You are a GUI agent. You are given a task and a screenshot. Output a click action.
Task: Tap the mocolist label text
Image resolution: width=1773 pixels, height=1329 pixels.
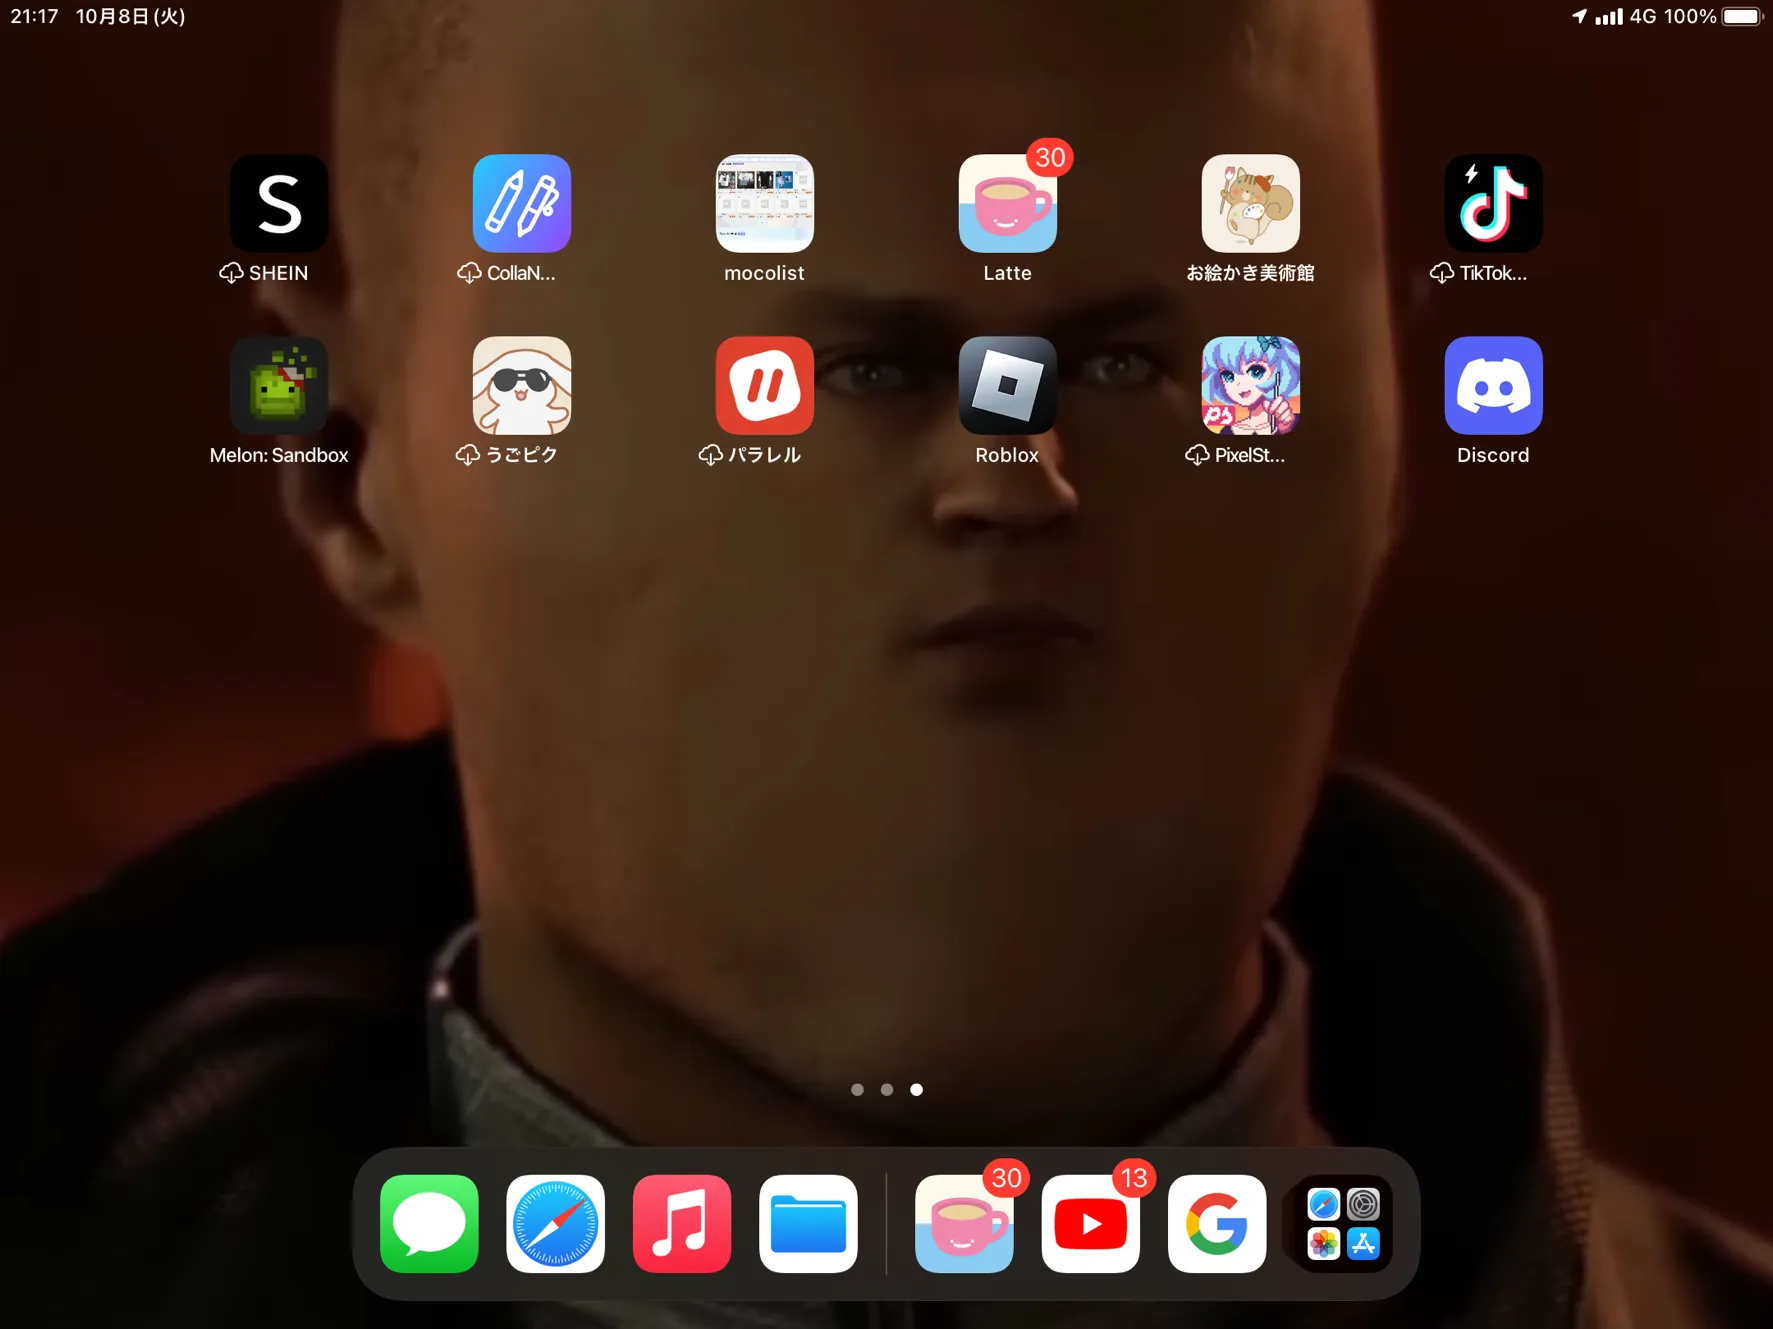(x=765, y=273)
